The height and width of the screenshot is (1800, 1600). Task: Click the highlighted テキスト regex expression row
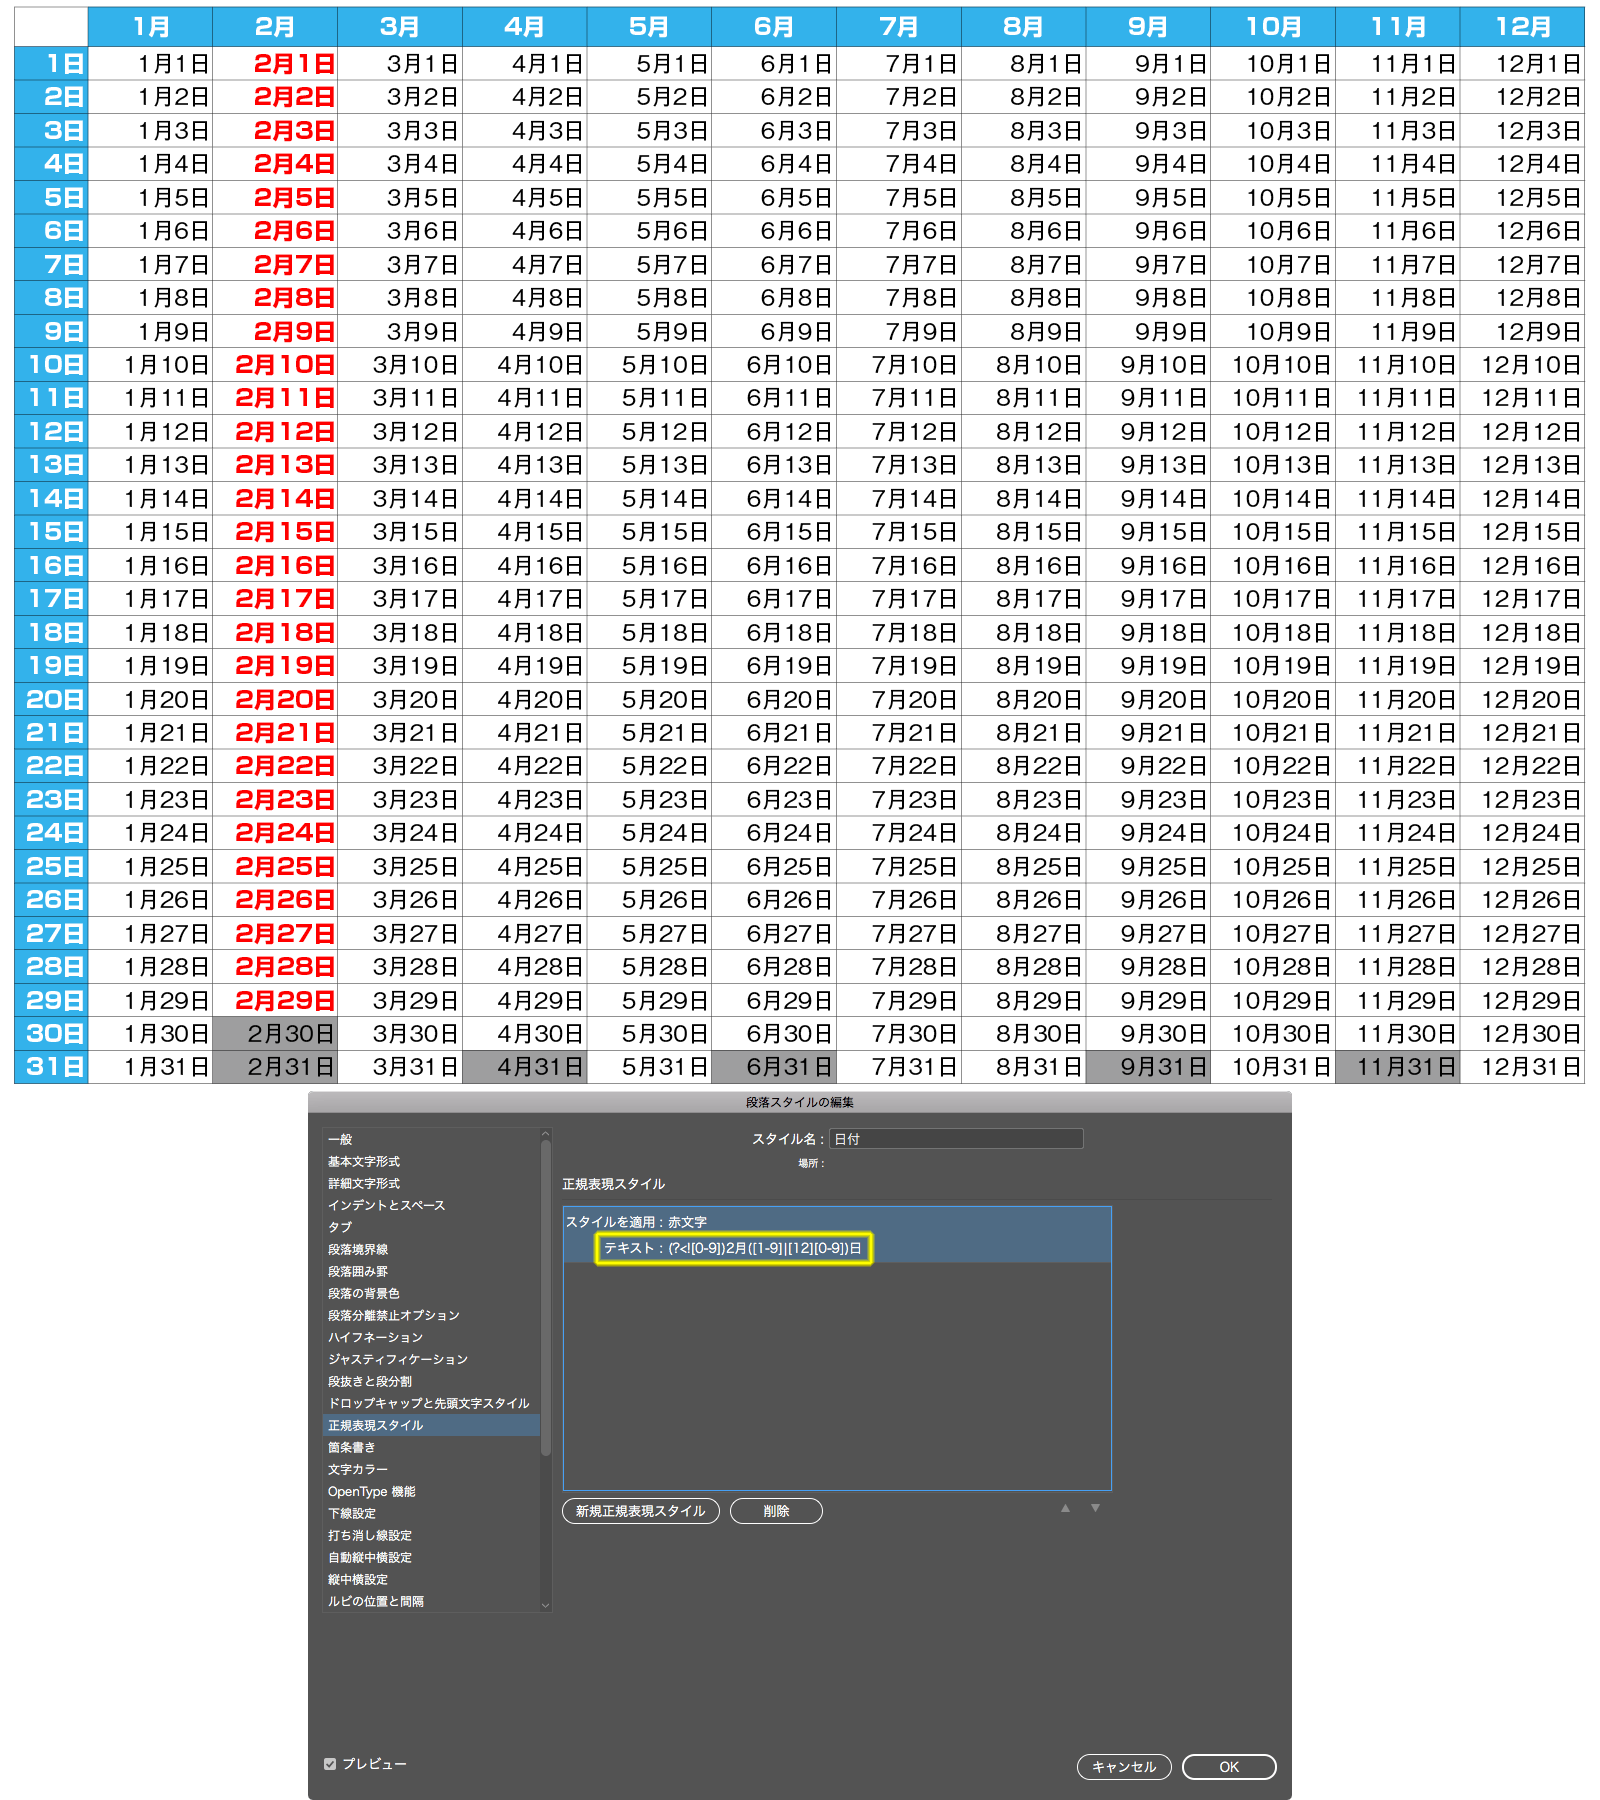point(733,1248)
